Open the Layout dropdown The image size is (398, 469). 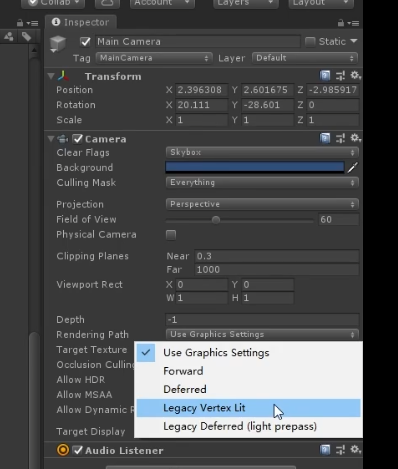[x=321, y=3]
